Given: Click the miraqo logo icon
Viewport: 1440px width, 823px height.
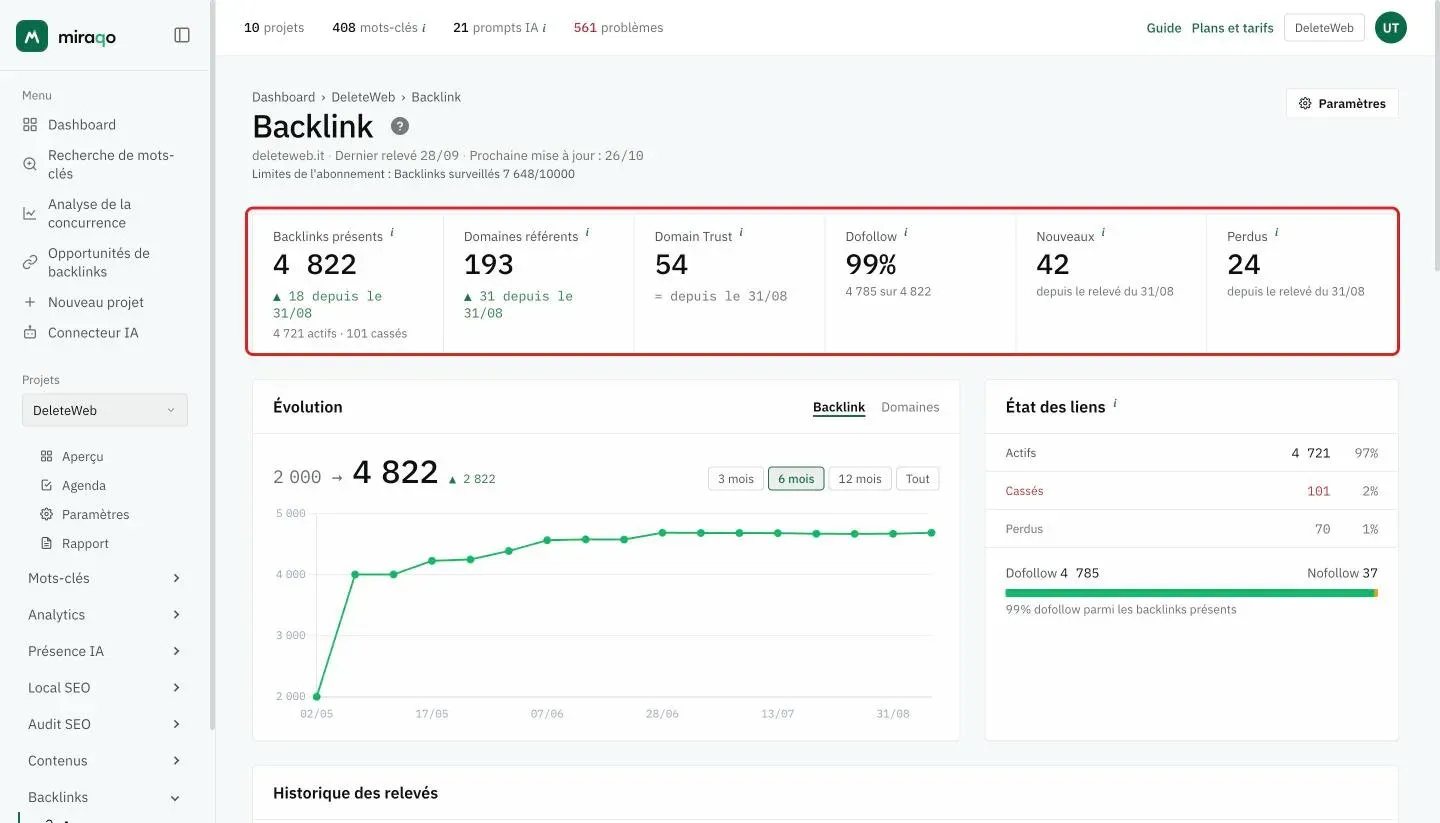Looking at the screenshot, I should click(x=32, y=36).
